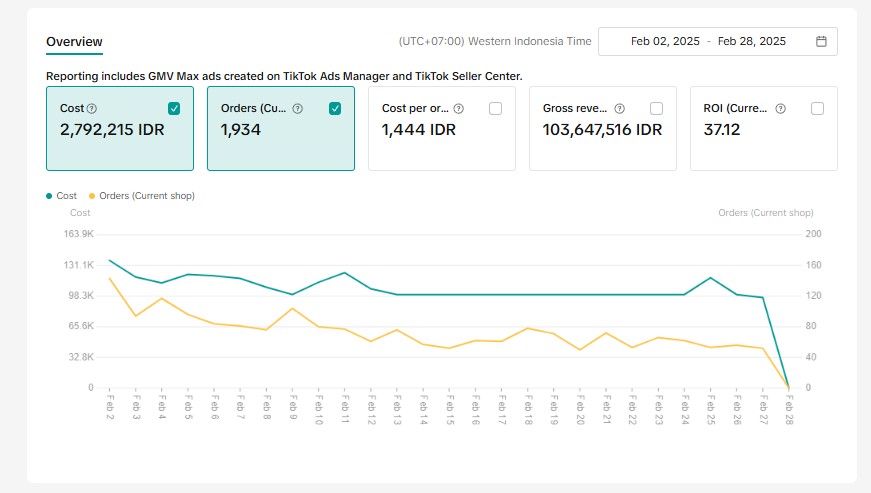The image size is (871, 493).
Task: Enable the ROI metric checkbox
Action: [x=817, y=109]
